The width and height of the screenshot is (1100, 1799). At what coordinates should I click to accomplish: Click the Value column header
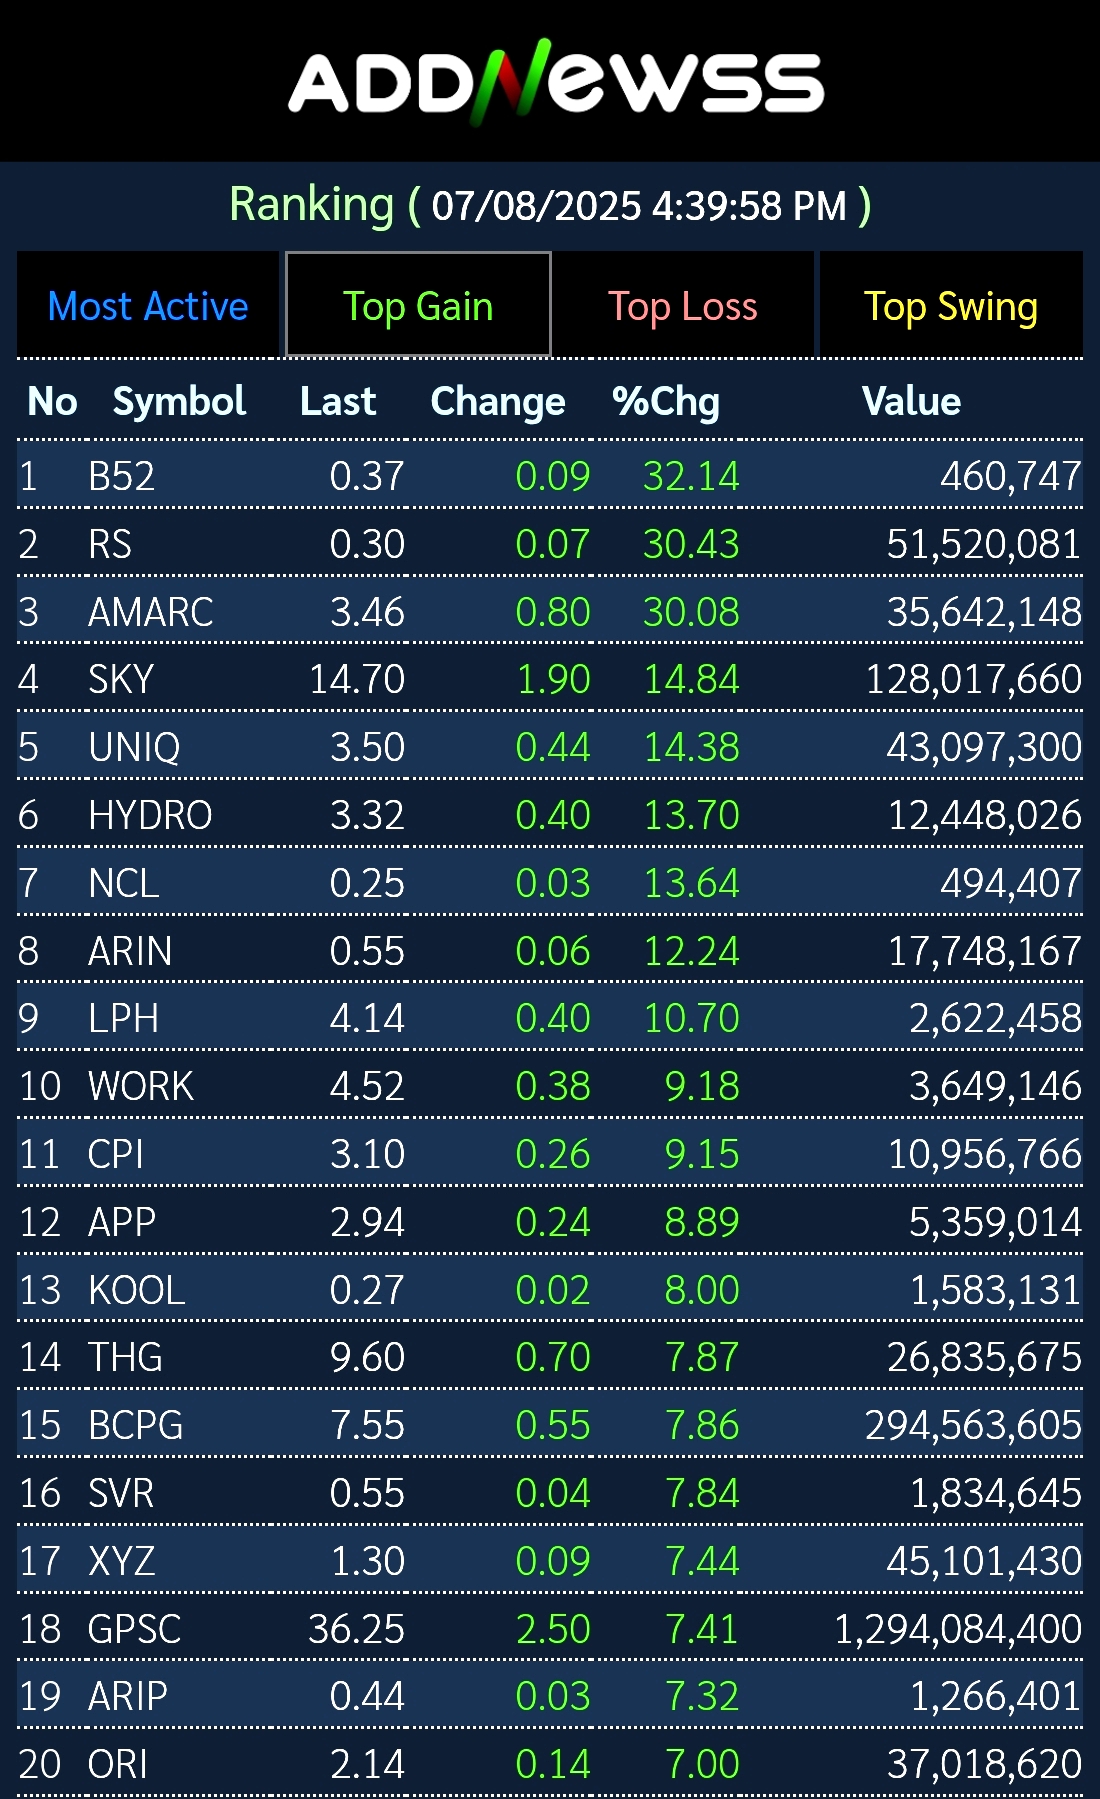pyautogui.click(x=911, y=401)
